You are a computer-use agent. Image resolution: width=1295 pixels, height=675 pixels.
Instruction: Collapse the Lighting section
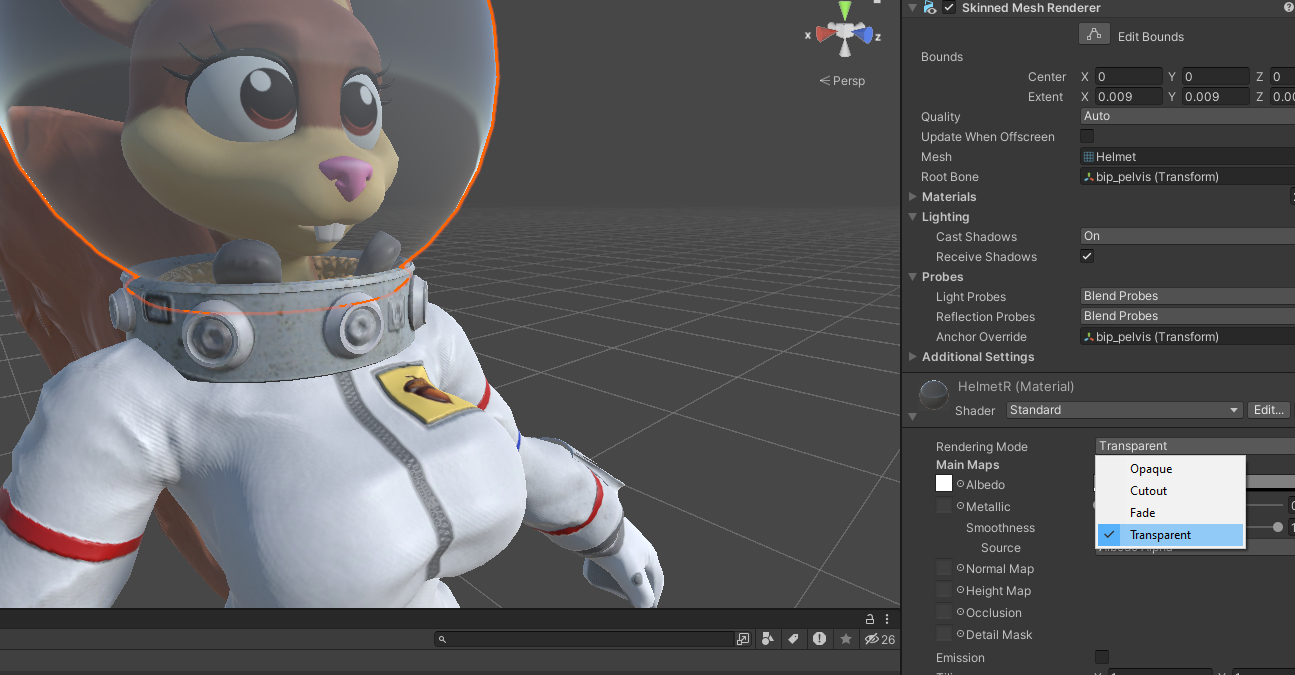913,217
